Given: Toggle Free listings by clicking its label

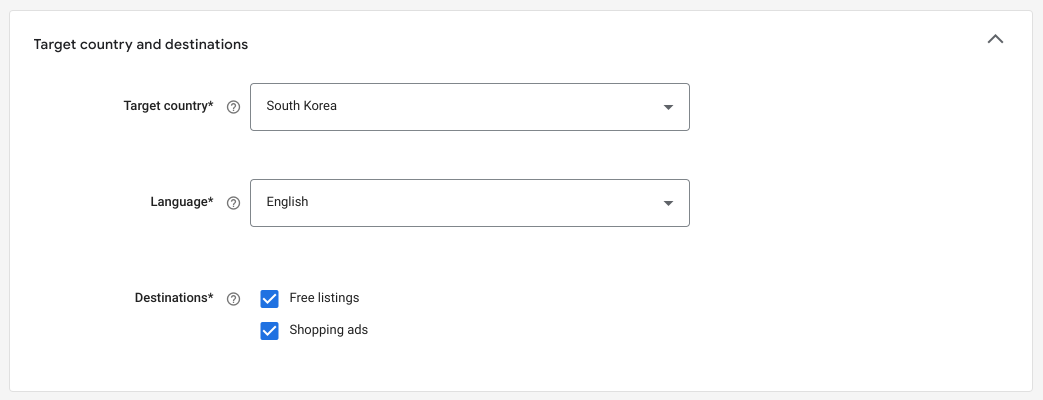Looking at the screenshot, I should 324,298.
